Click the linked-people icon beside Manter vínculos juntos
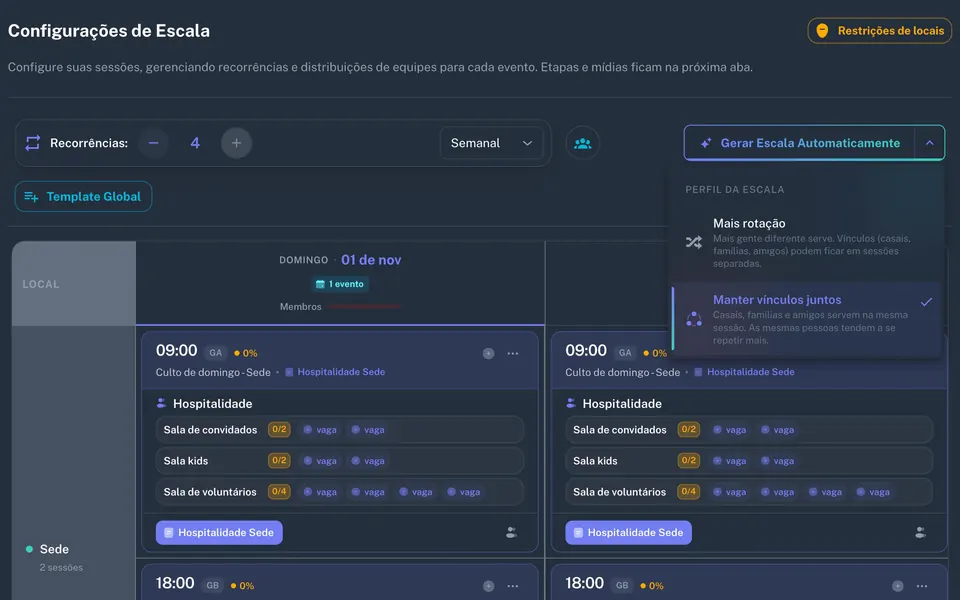Screen dimensions: 960x600 tap(694, 319)
